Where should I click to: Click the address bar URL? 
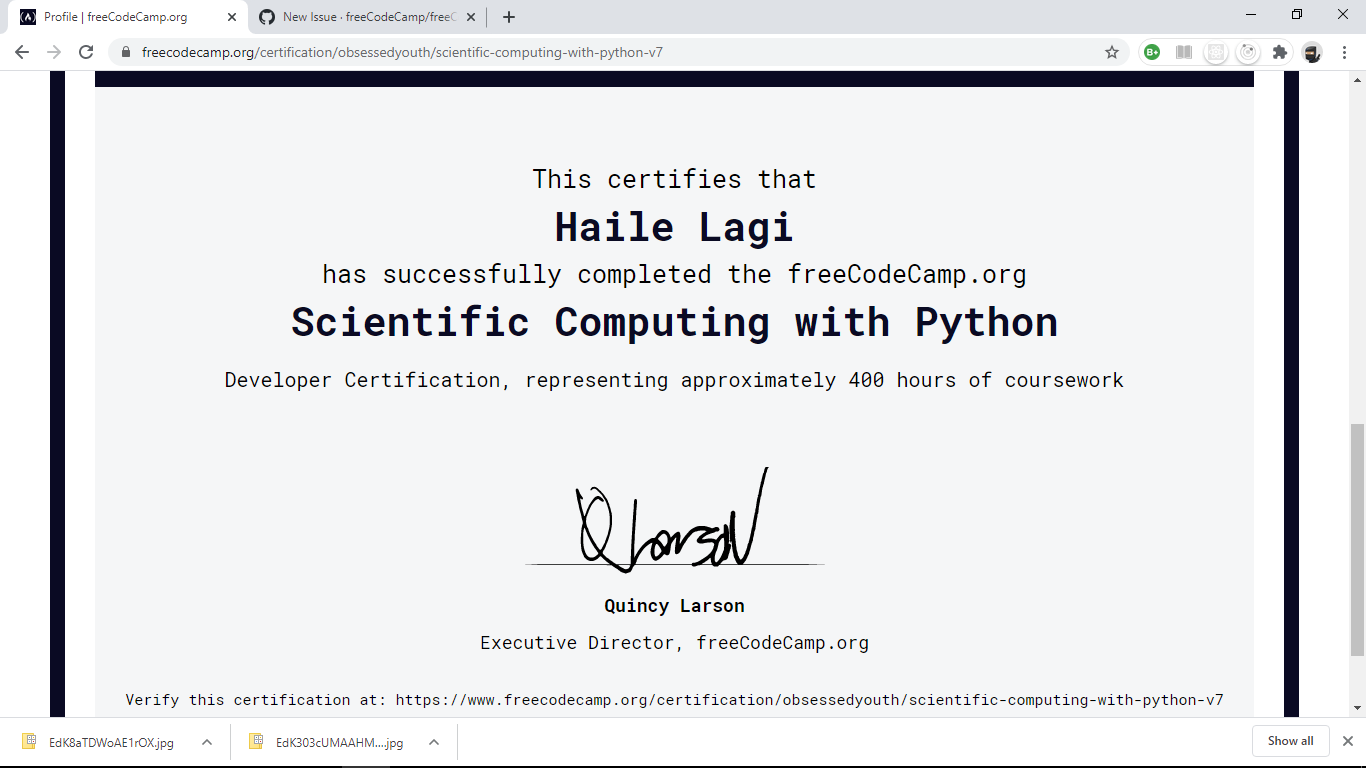(402, 52)
